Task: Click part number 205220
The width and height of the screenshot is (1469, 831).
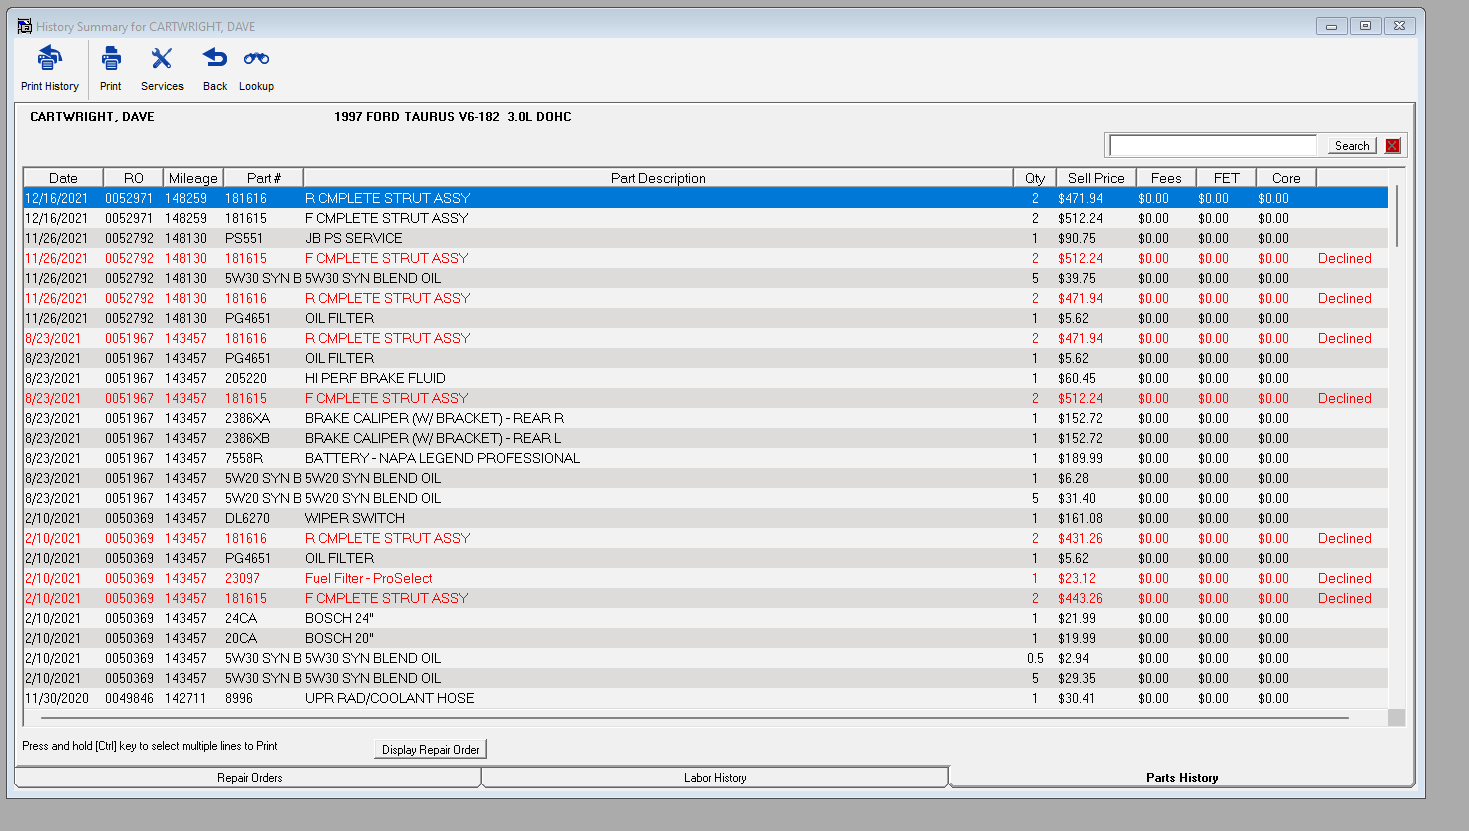Action: (246, 378)
